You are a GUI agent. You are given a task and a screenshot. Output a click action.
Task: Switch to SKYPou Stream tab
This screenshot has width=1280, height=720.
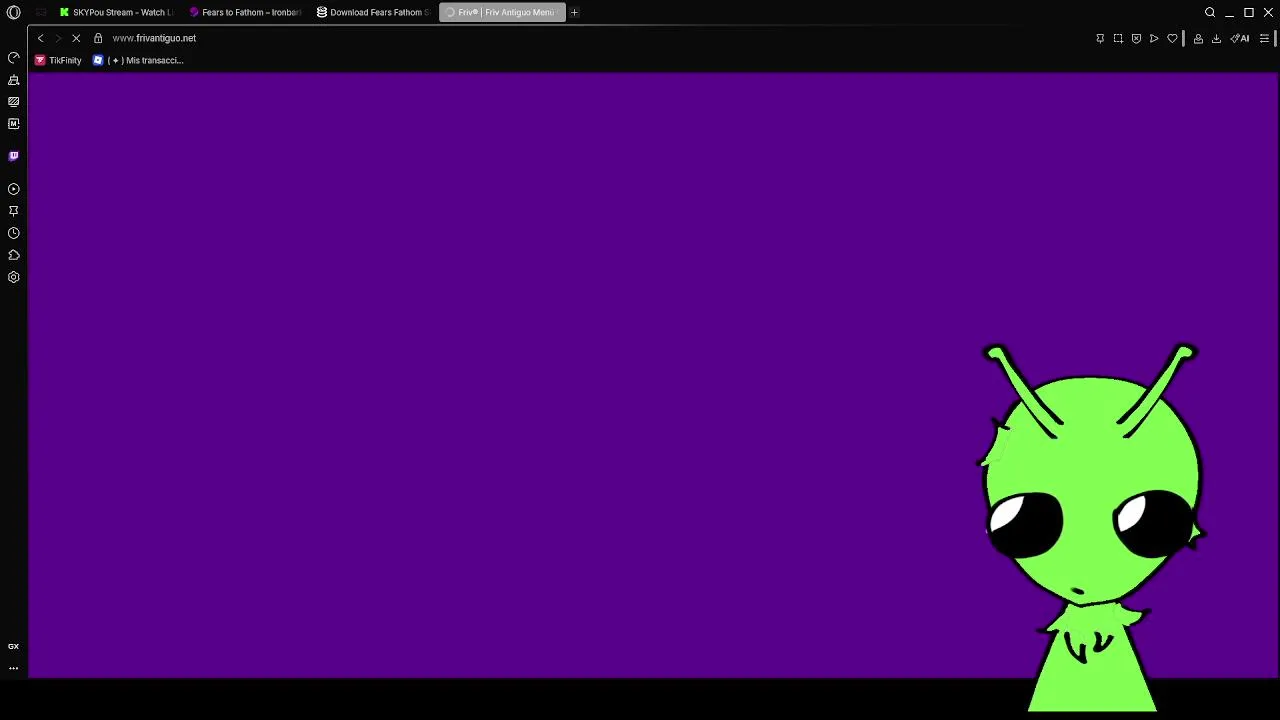(116, 12)
